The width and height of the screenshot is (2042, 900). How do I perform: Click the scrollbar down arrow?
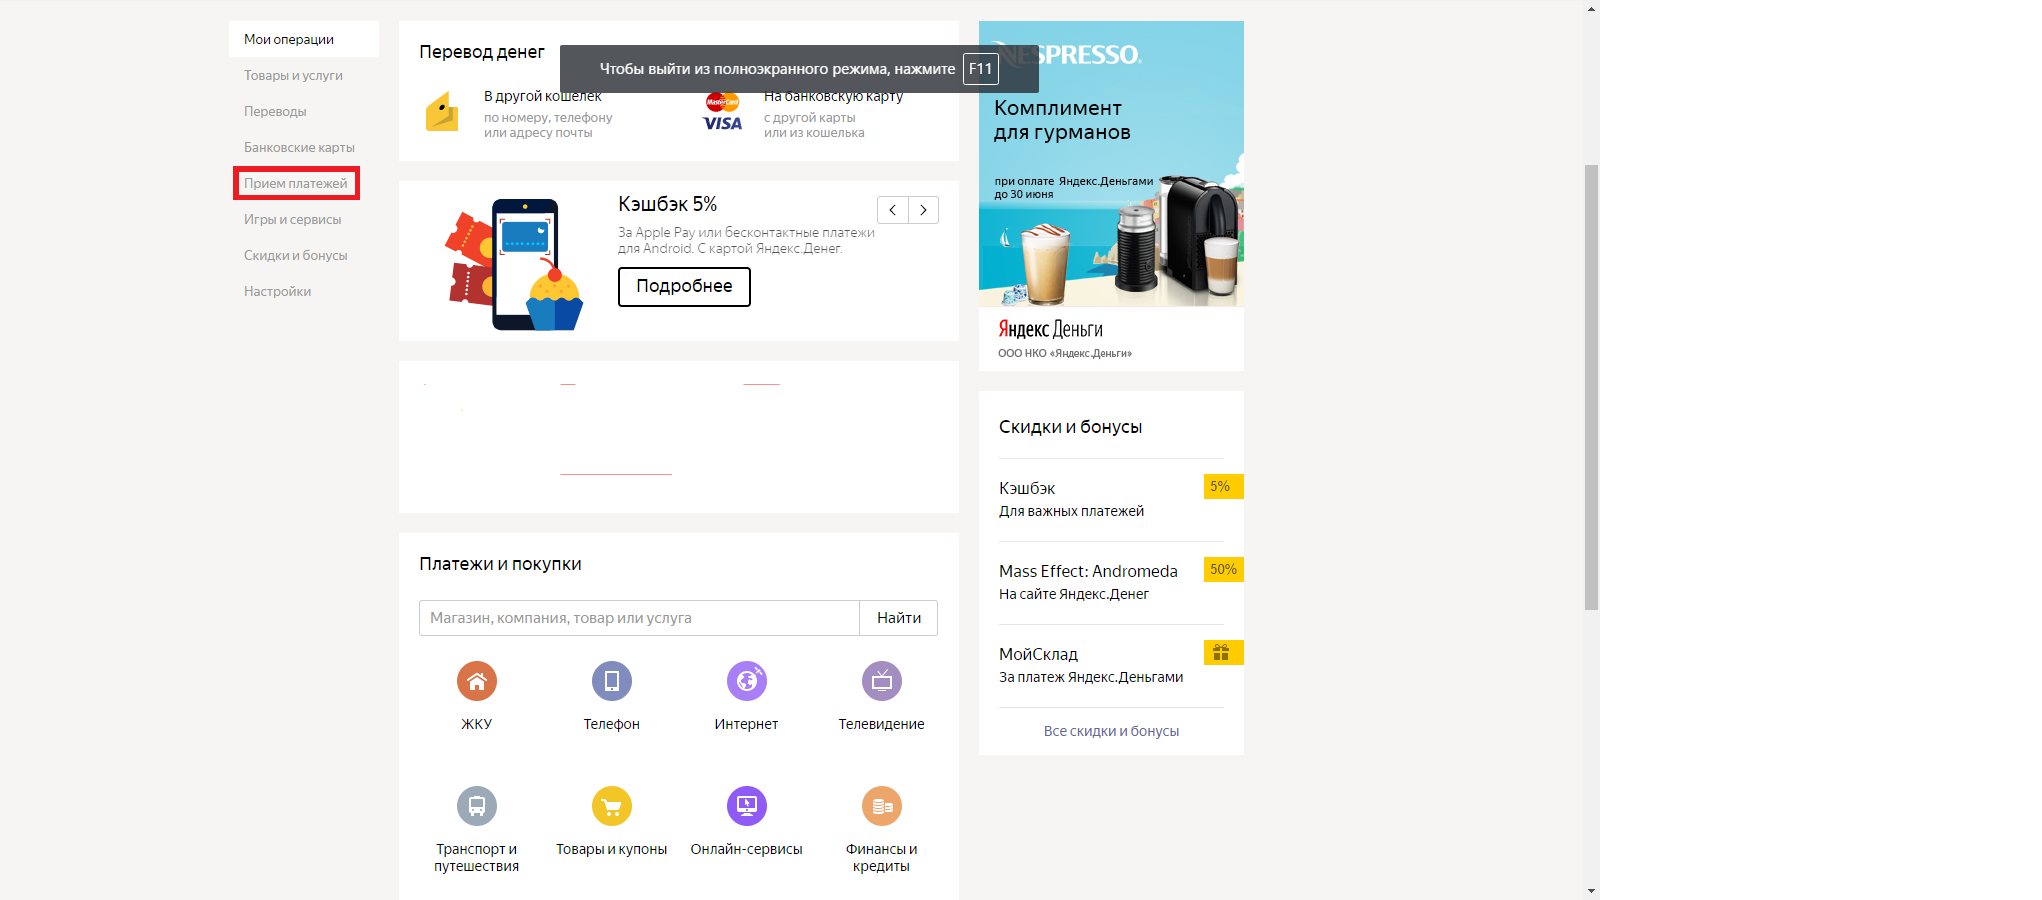[1591, 891]
